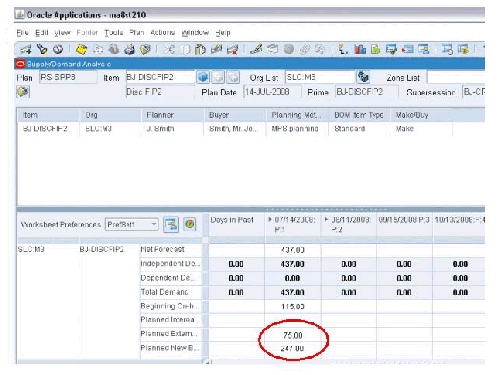Click the icon next to Org List field

363,77
